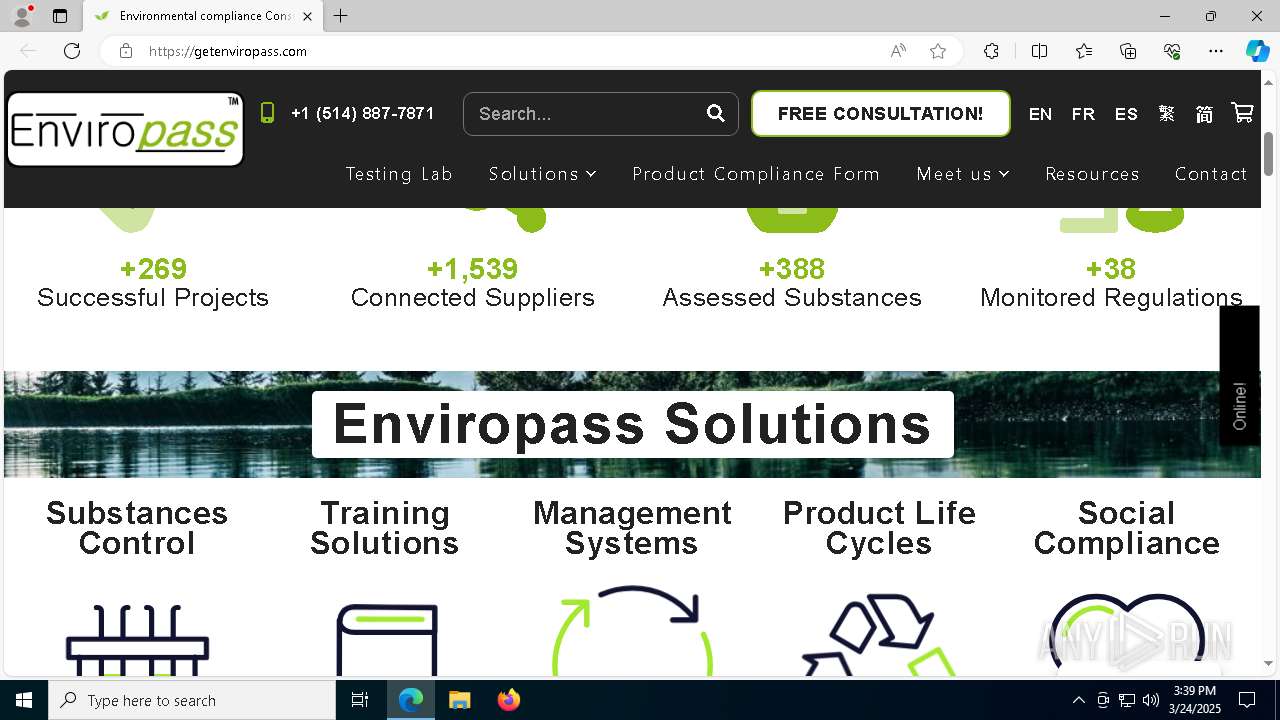The width and height of the screenshot is (1280, 720).
Task: Open Social Compliance heading link
Action: (x=1126, y=528)
